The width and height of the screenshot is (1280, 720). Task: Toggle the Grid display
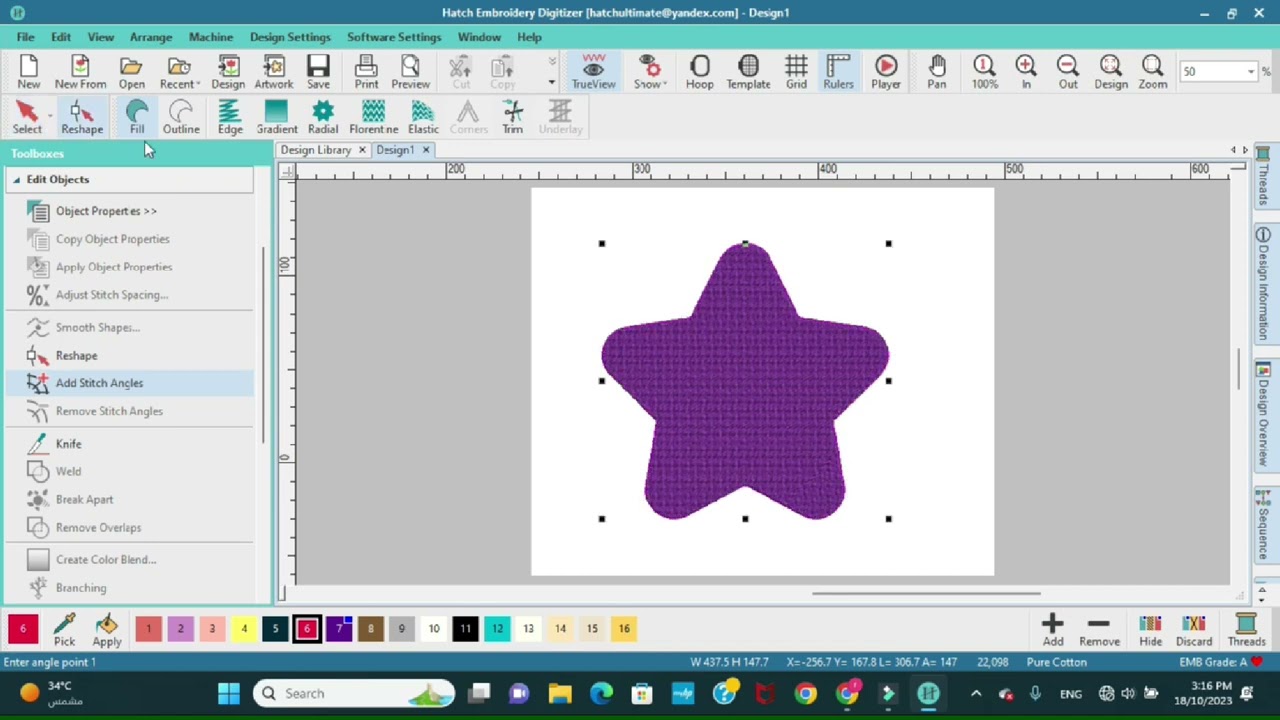796,72
